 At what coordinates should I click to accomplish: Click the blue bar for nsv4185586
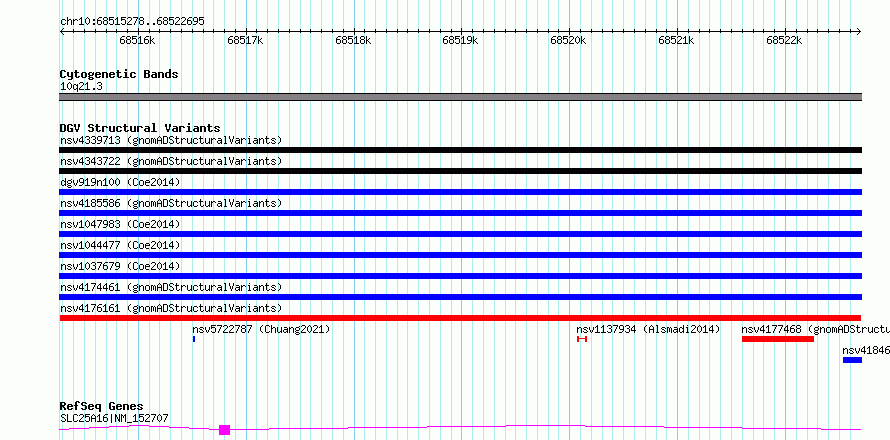click(460, 213)
